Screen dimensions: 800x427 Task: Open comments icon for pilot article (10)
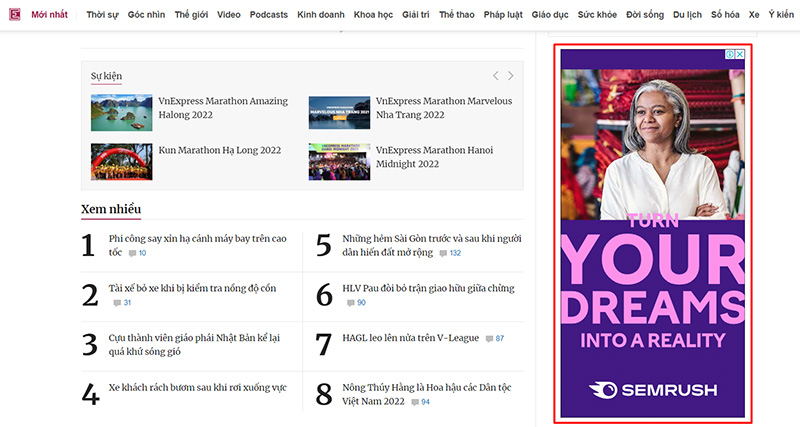132,254
